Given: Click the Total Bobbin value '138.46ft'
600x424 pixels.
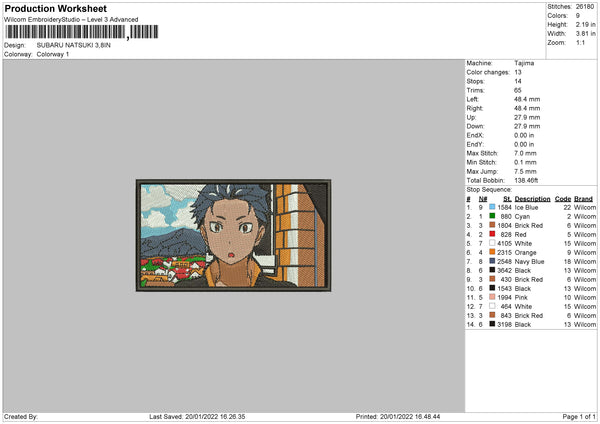Looking at the screenshot, I should point(526,180).
